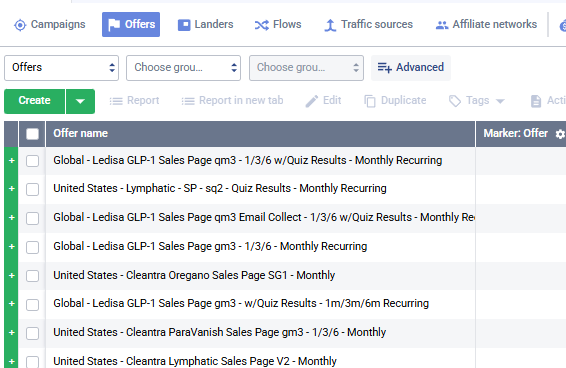566x368 pixels.
Task: Switch to the Offers tab
Action: [x=131, y=25]
